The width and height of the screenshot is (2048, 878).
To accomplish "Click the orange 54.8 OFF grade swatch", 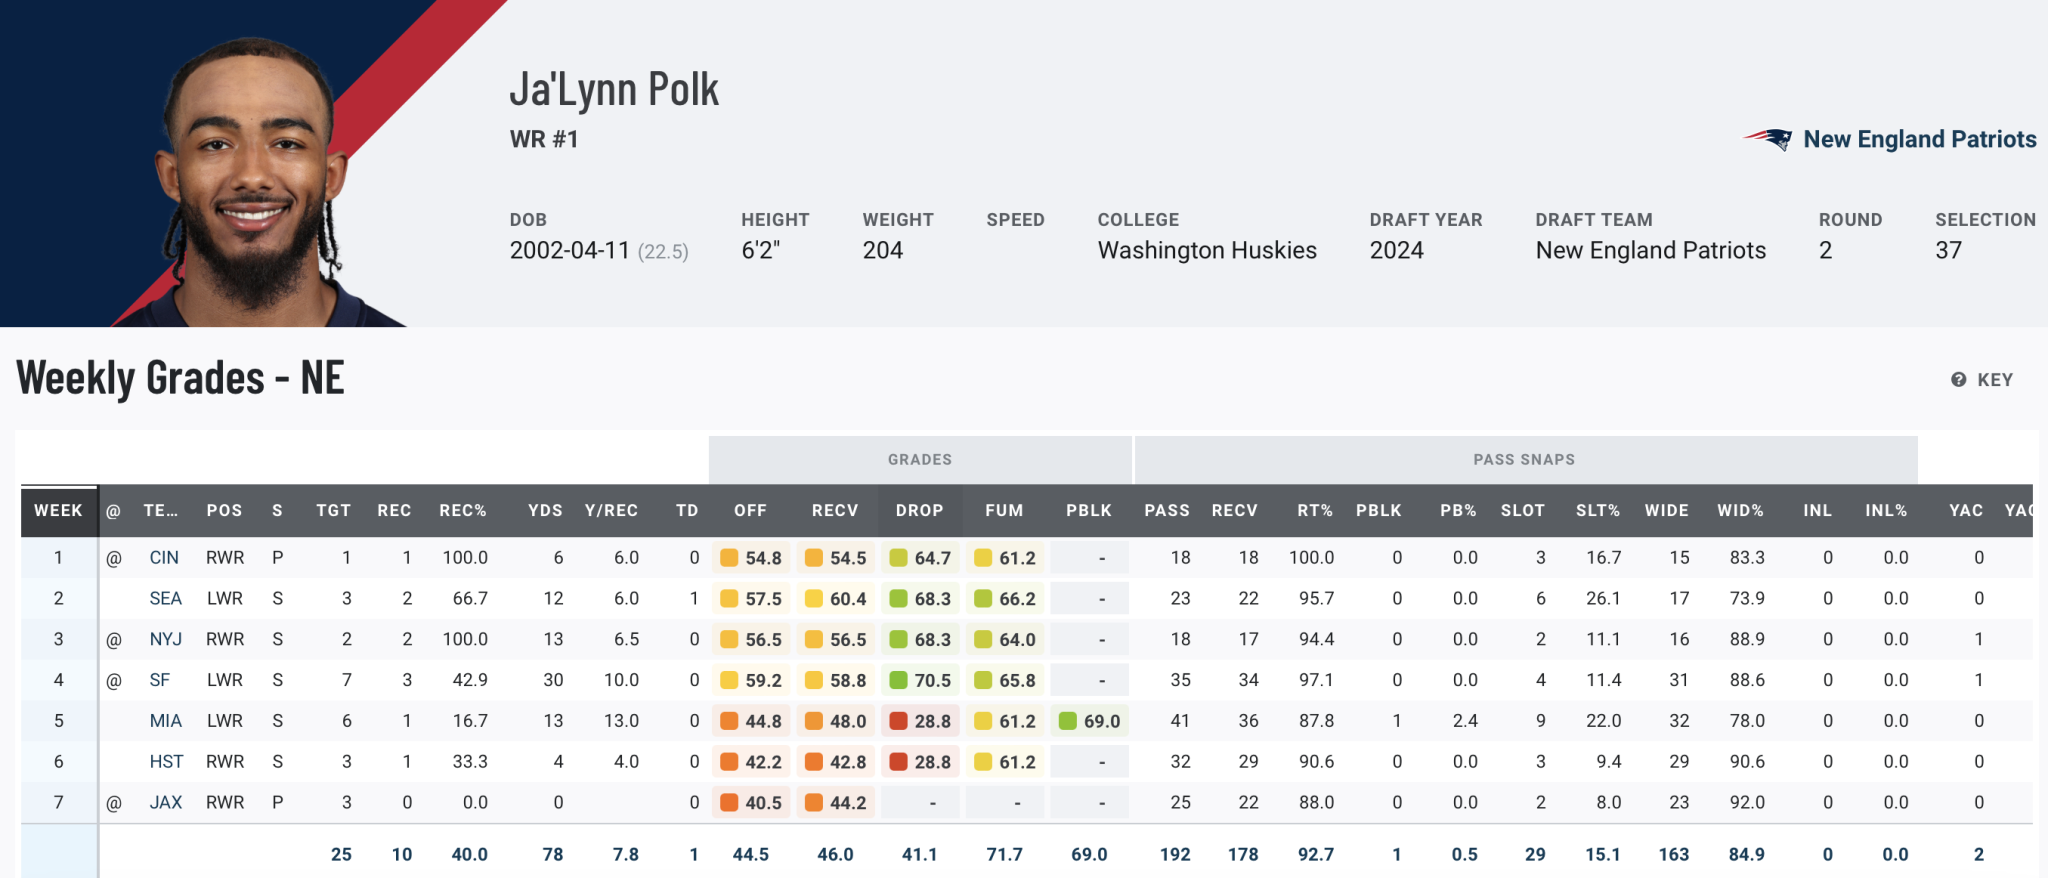I will 729,558.
